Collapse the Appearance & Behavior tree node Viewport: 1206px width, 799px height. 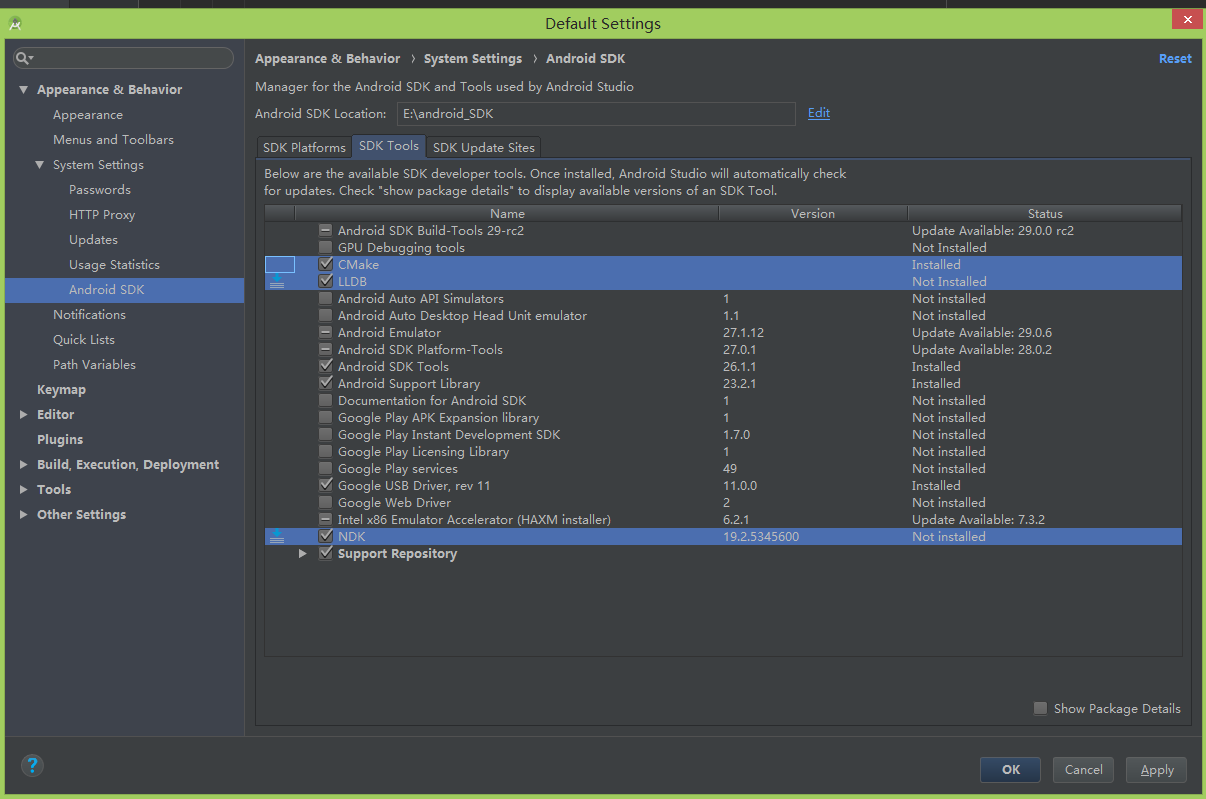point(24,90)
